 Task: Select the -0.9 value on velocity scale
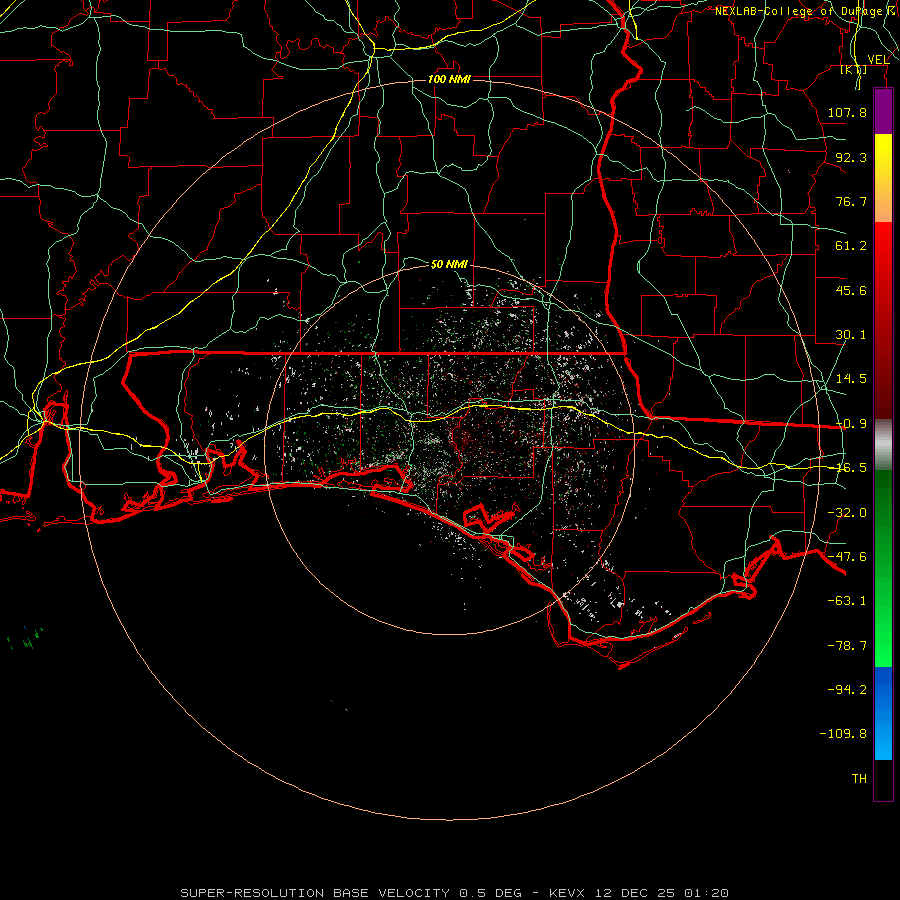[x=851, y=424]
